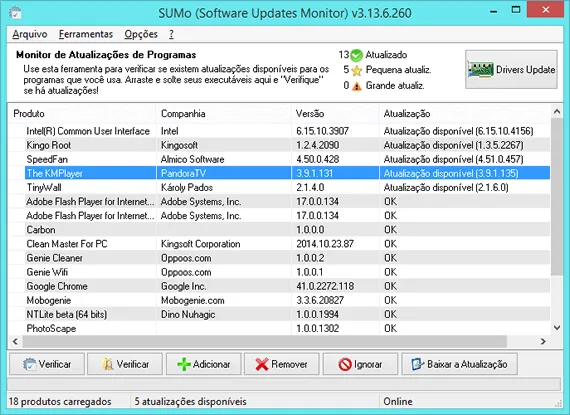Click Atualização disponível (4.51.0.457) cell

point(465,159)
